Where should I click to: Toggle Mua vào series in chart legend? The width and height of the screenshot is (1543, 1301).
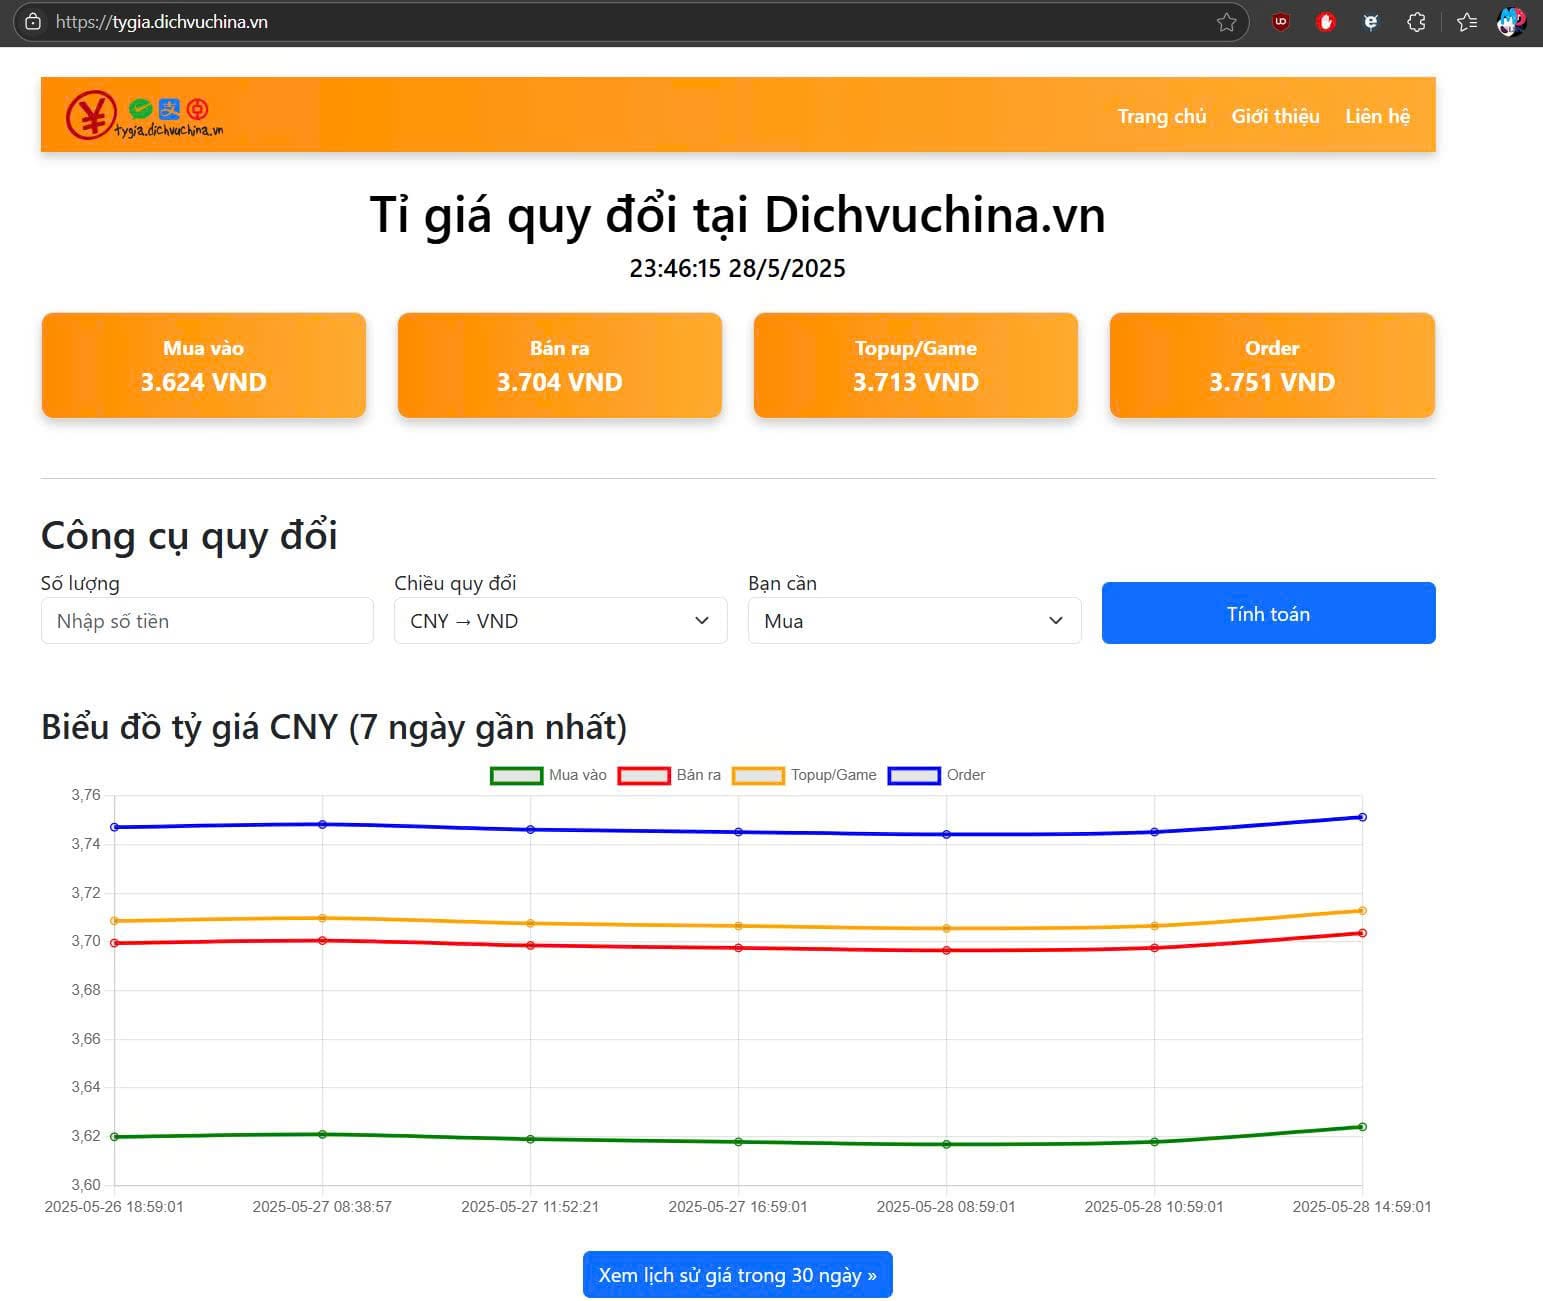point(548,775)
